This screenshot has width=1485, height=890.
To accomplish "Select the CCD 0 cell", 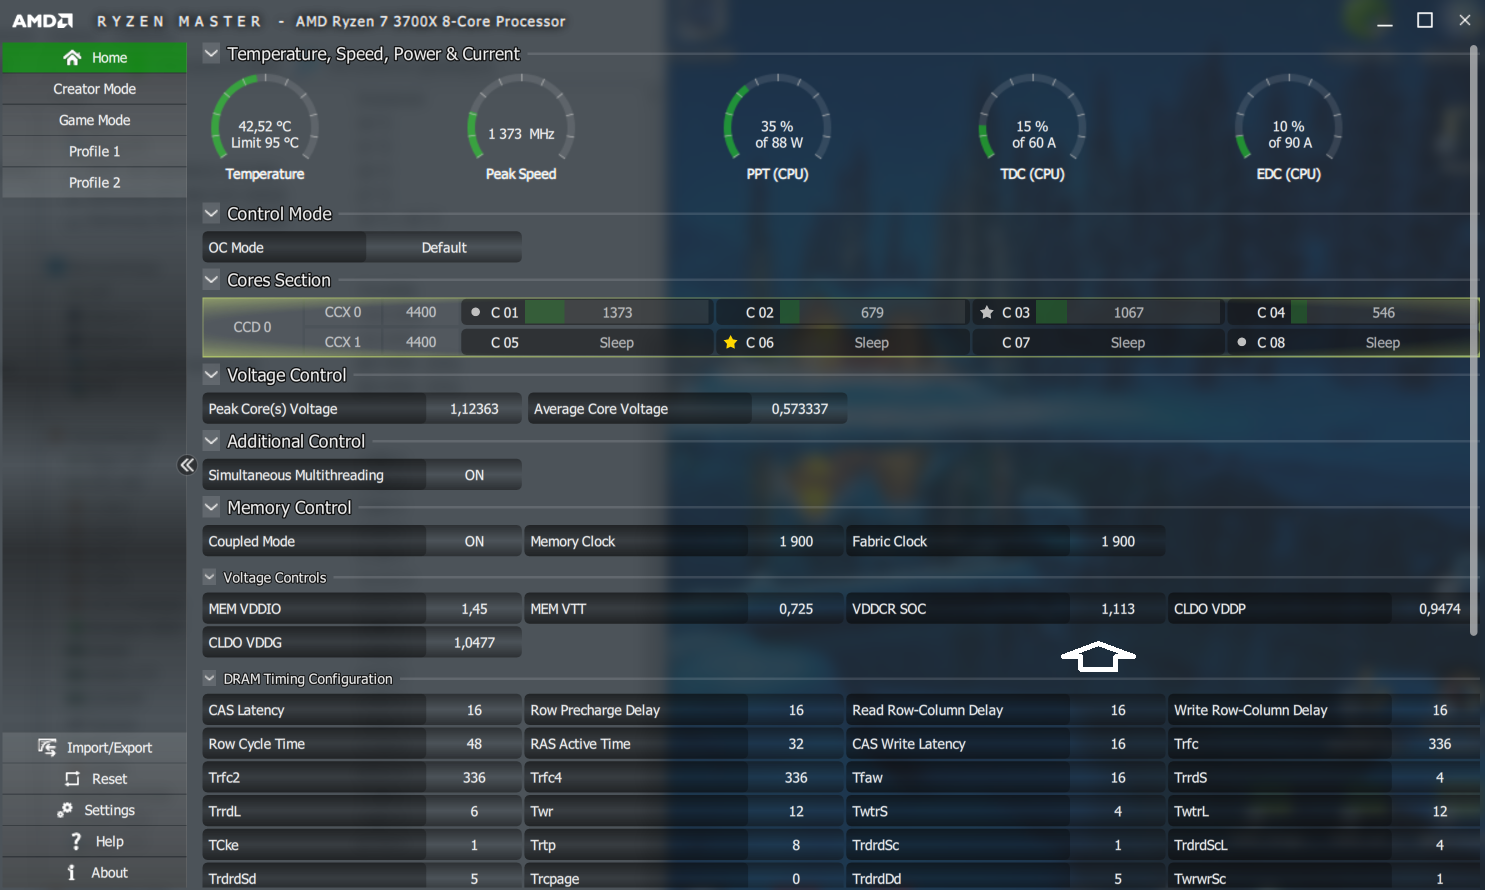I will tap(252, 327).
